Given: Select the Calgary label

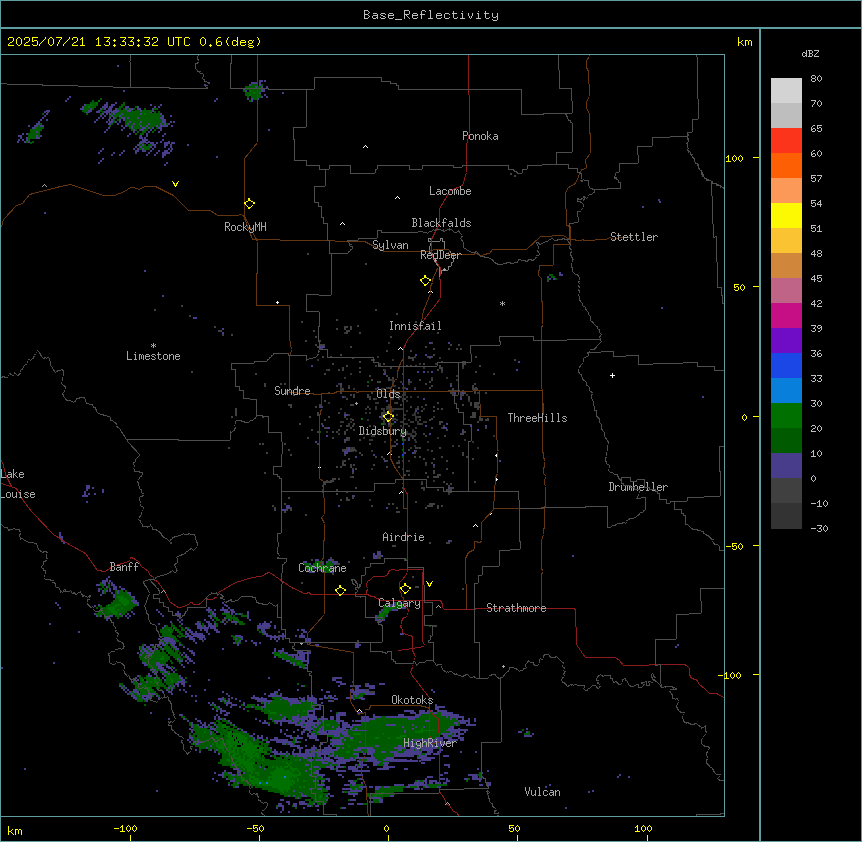Looking at the screenshot, I should [x=400, y=603].
